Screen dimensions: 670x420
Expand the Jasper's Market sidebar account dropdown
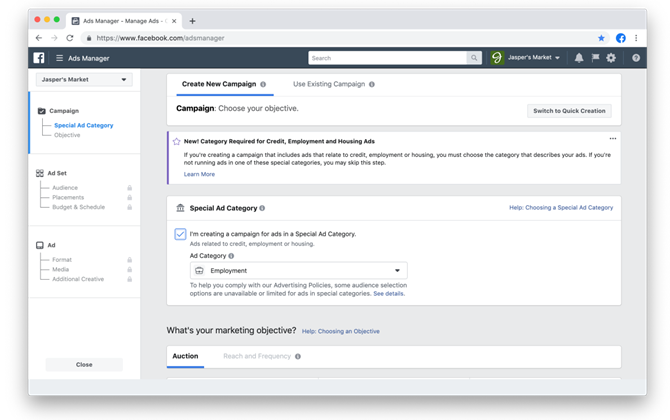84,79
